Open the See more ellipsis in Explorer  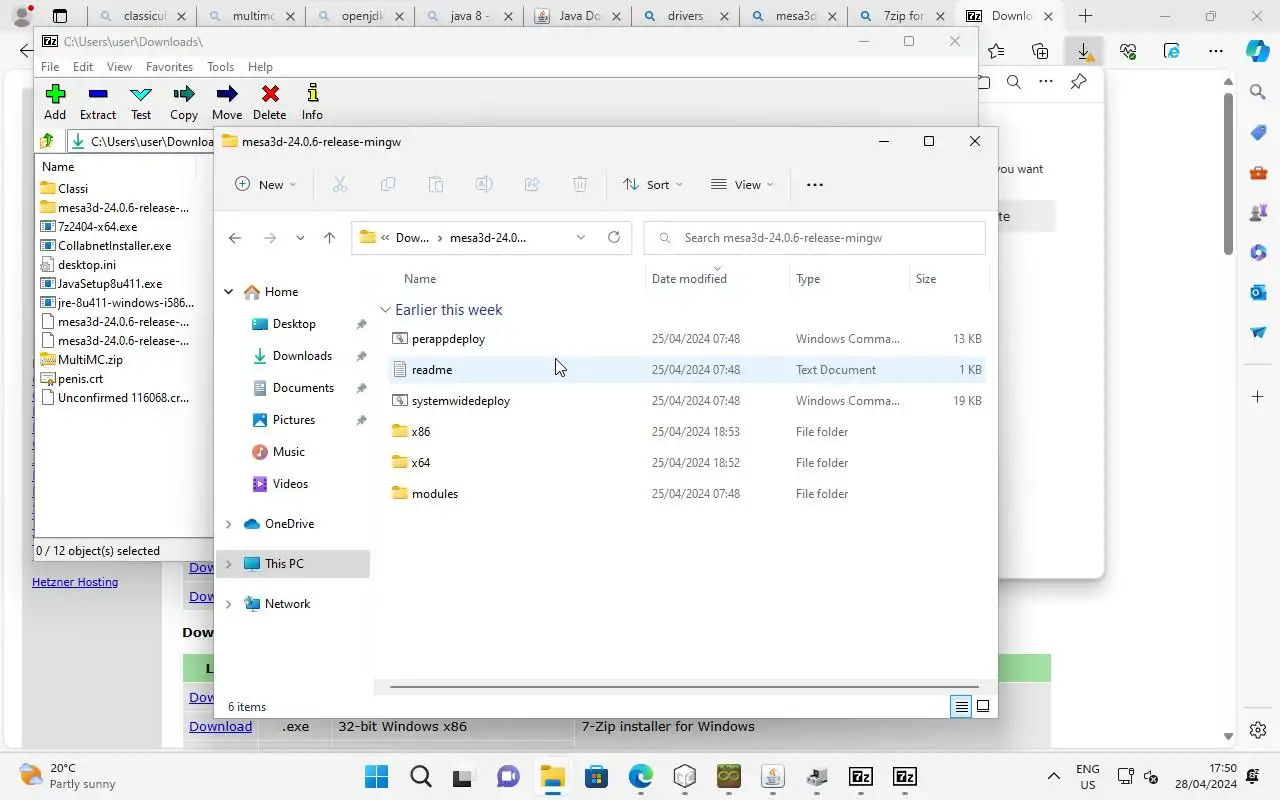tap(814, 184)
